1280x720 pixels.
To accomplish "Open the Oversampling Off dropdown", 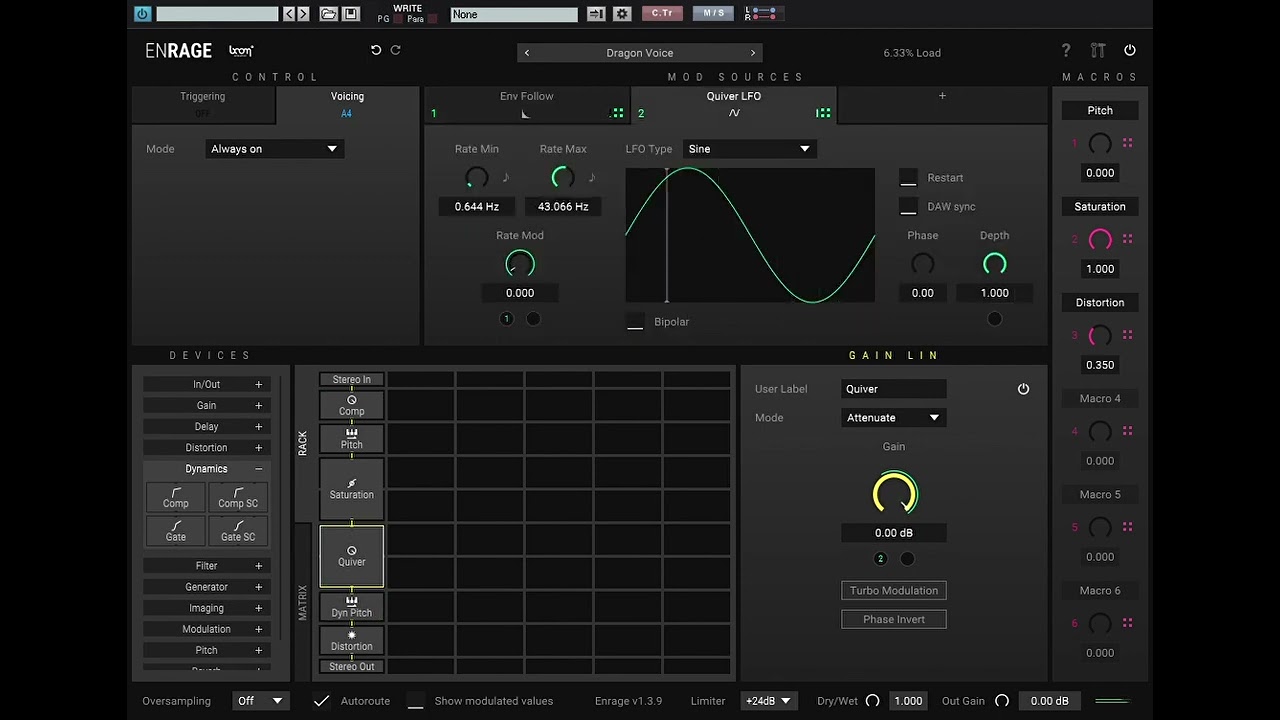I will tap(260, 701).
